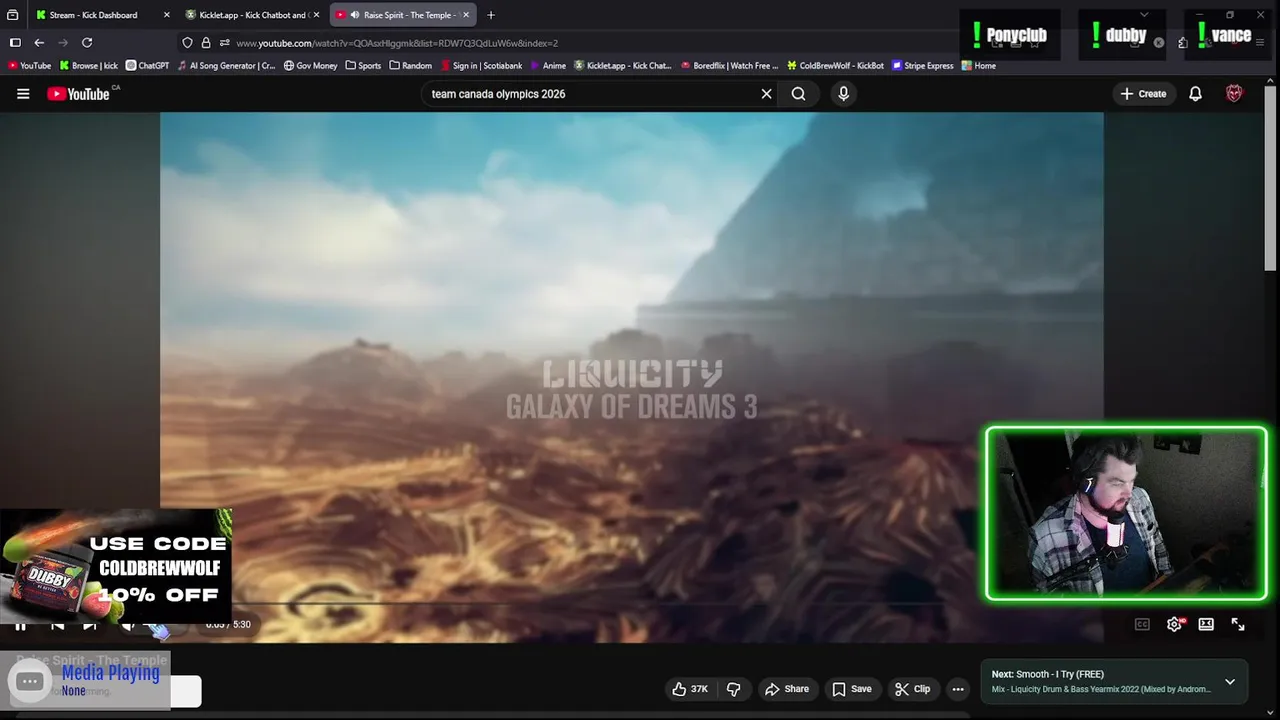
Task: Pause the video playback
Action: coord(20,625)
